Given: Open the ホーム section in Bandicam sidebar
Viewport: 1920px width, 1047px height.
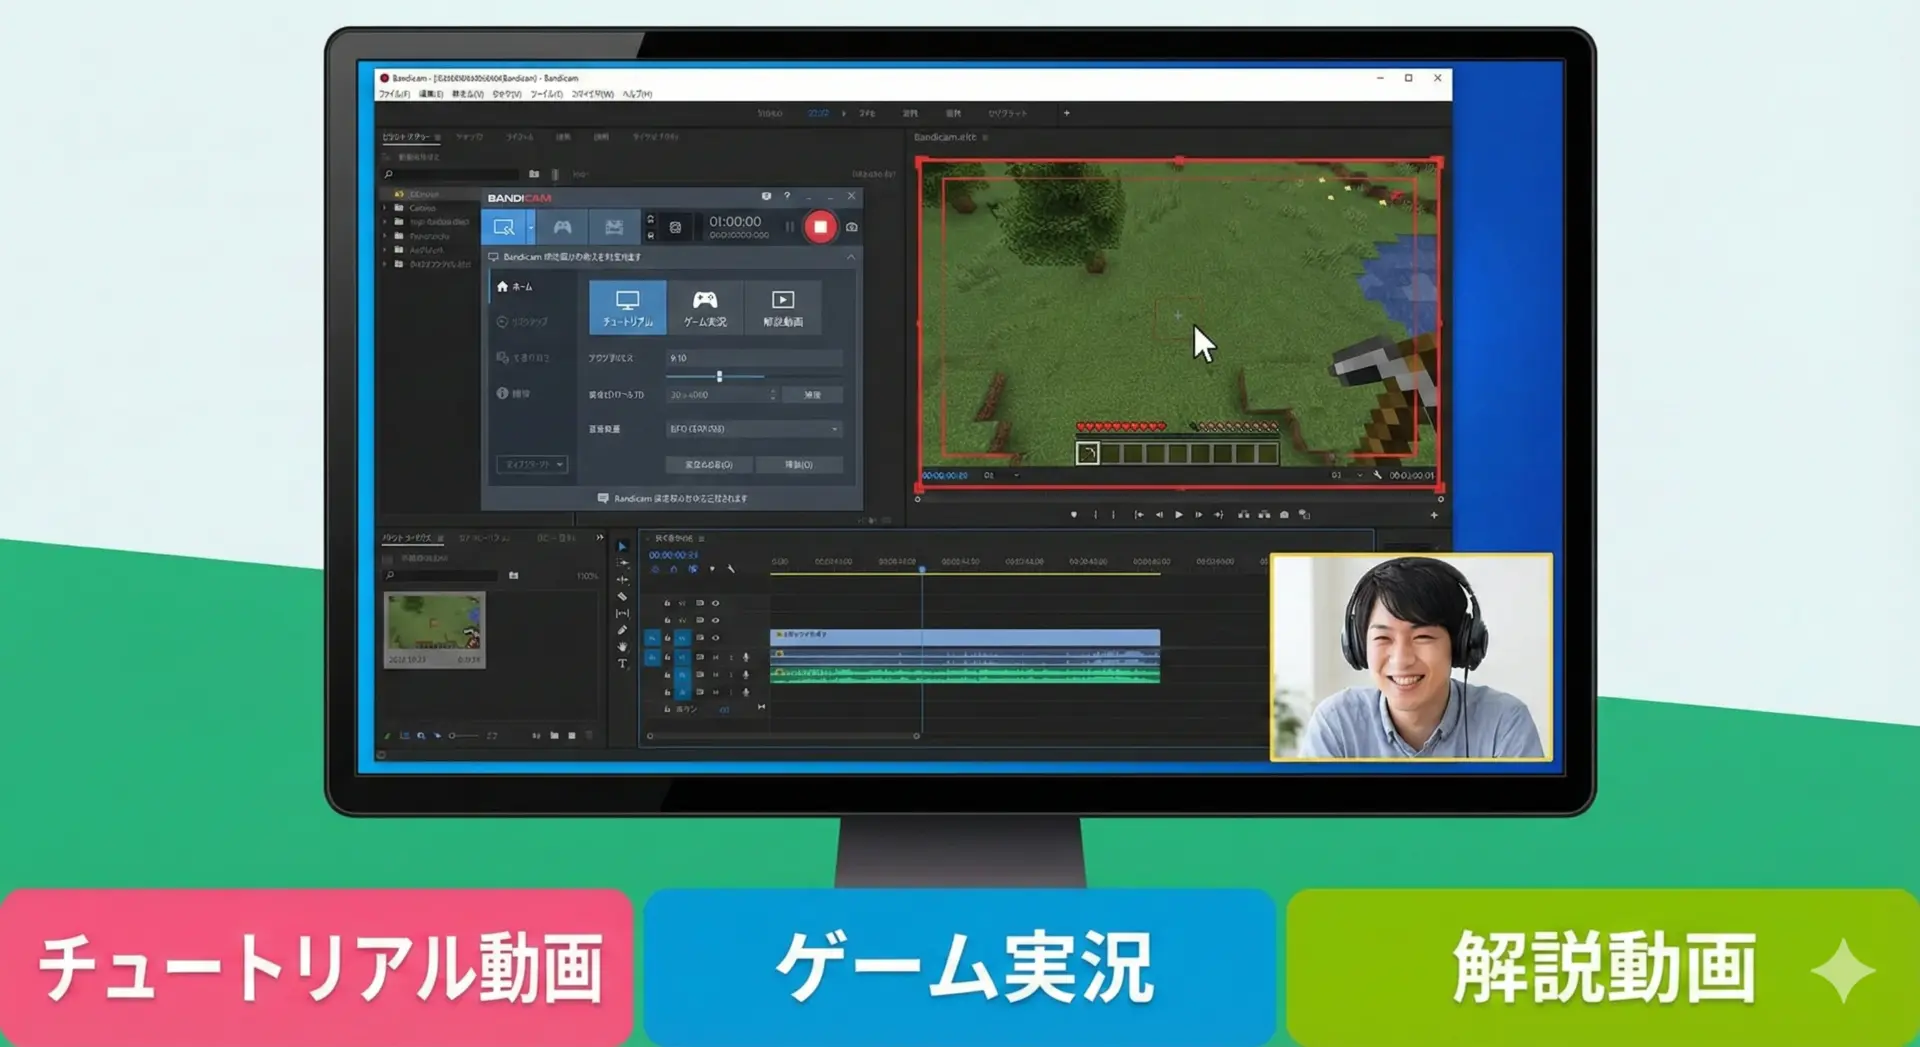Looking at the screenshot, I should pyautogui.click(x=515, y=287).
